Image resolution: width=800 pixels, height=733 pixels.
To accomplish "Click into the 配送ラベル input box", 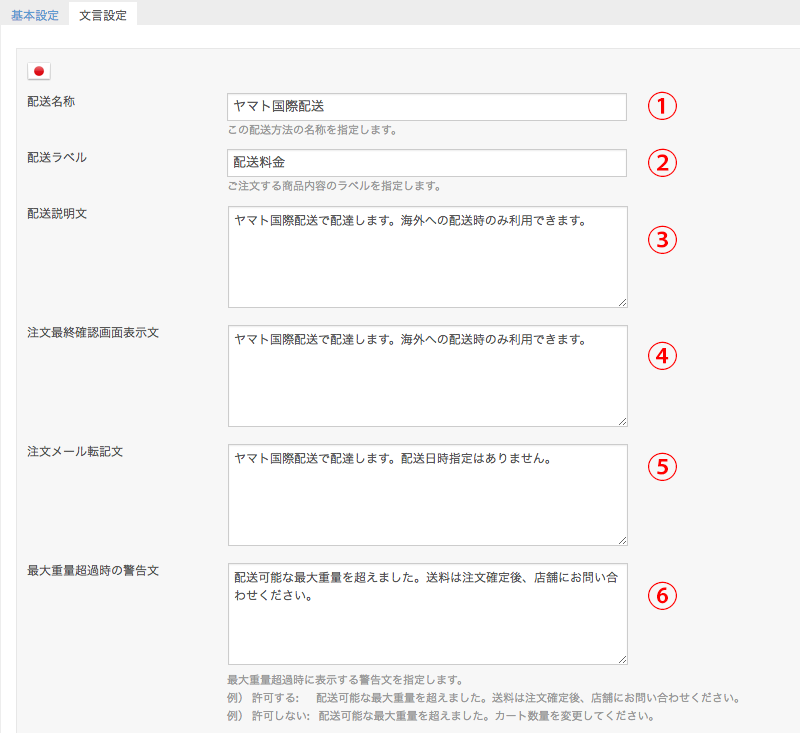I will click(x=427, y=163).
